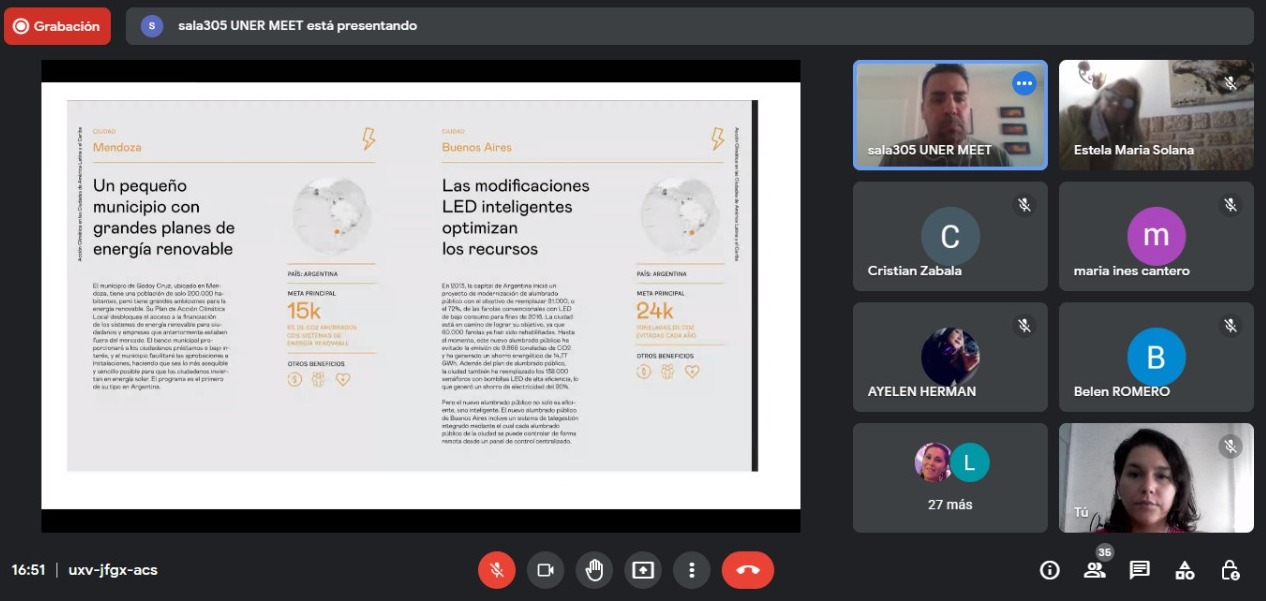Click the Mendoza city heading on the slide
This screenshot has width=1266, height=601.
[x=117, y=147]
